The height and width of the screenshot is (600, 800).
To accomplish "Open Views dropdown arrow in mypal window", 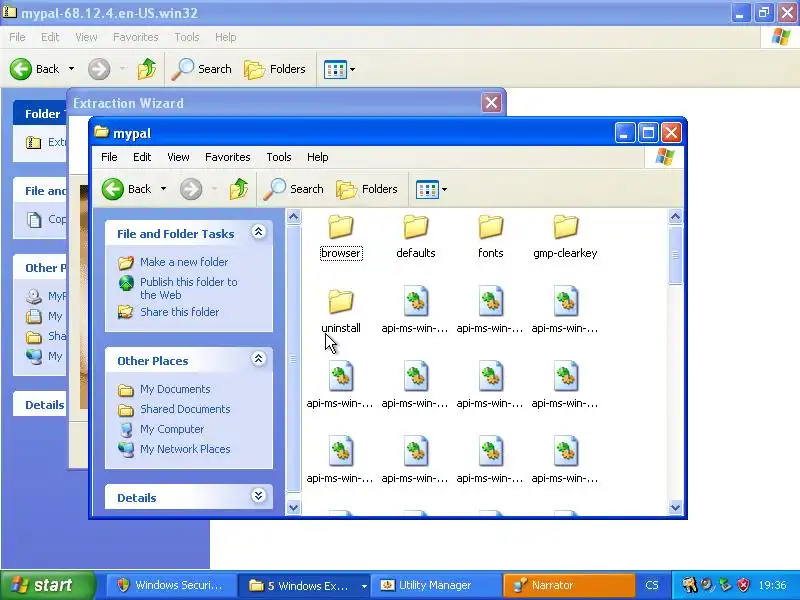I will click(444, 189).
